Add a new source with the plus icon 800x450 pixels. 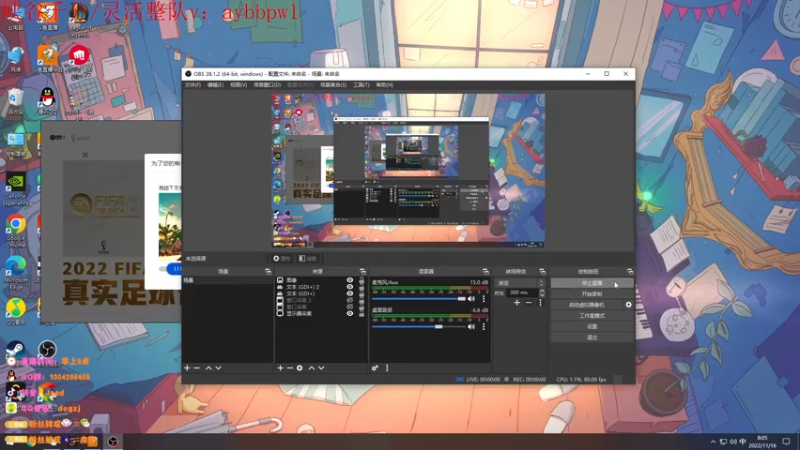tap(280, 368)
